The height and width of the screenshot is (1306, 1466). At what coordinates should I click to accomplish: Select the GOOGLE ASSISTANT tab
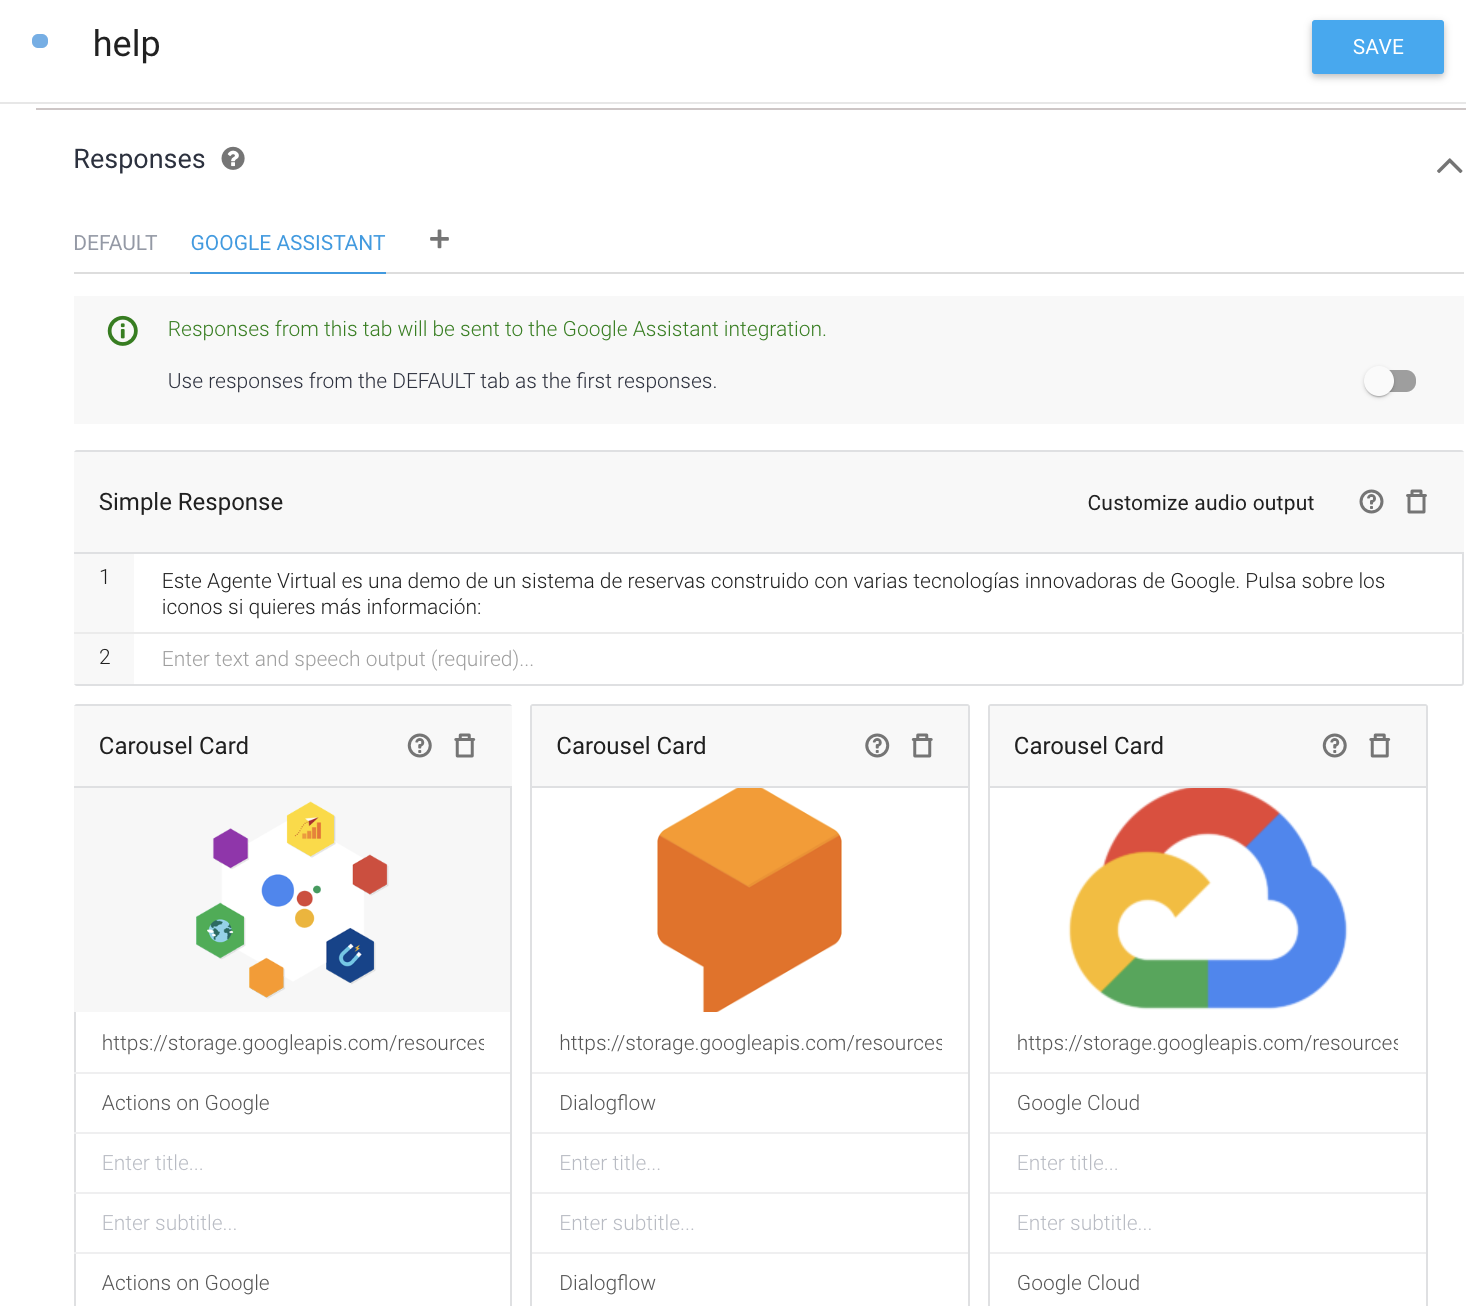(288, 243)
